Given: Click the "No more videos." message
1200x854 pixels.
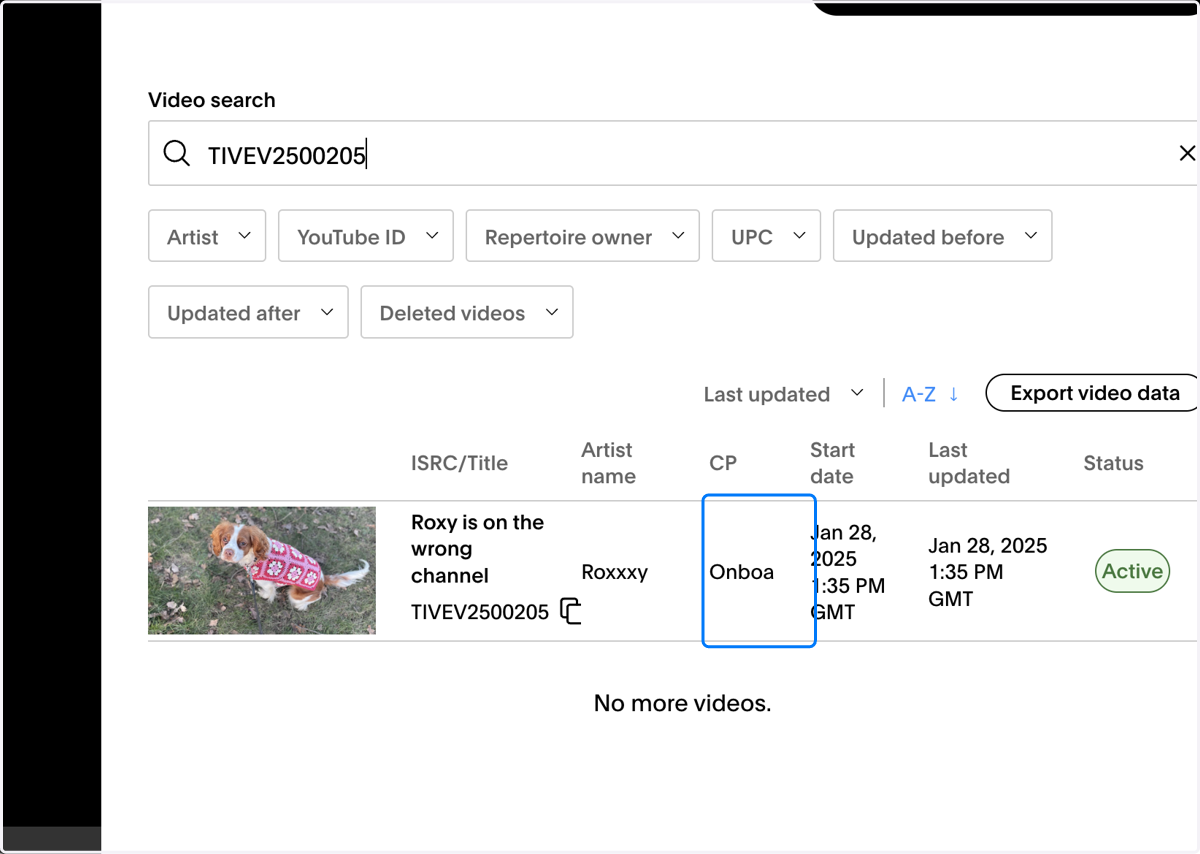Looking at the screenshot, I should tap(682, 703).
